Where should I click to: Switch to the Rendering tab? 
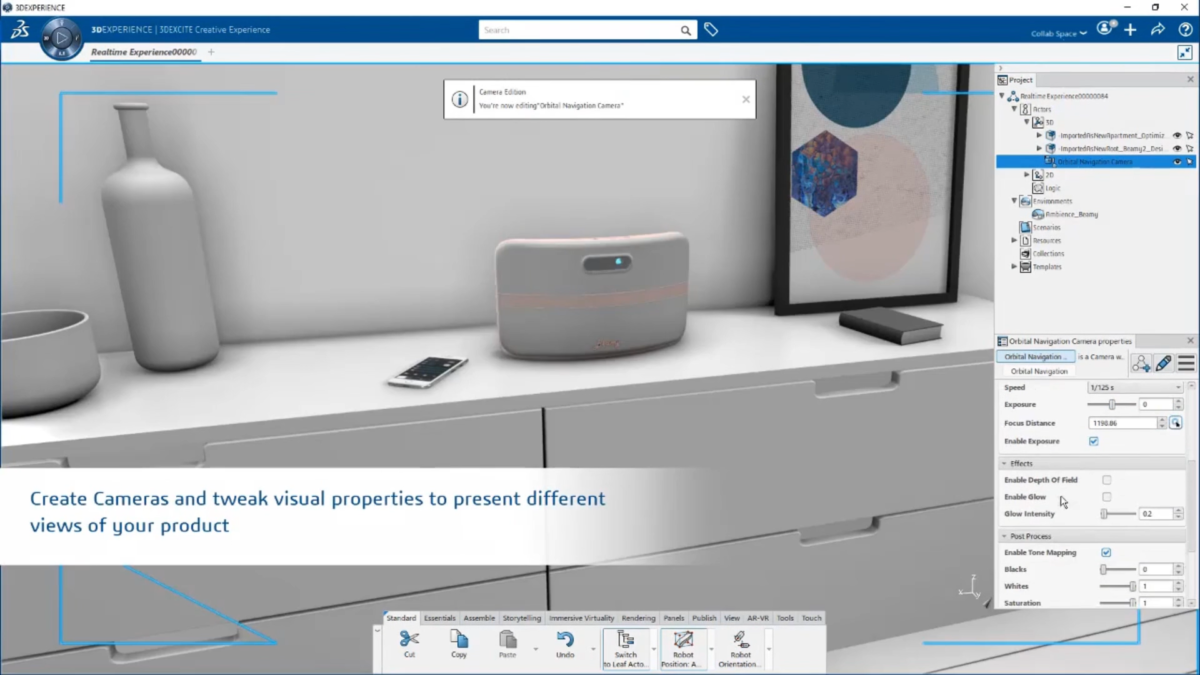click(x=638, y=618)
